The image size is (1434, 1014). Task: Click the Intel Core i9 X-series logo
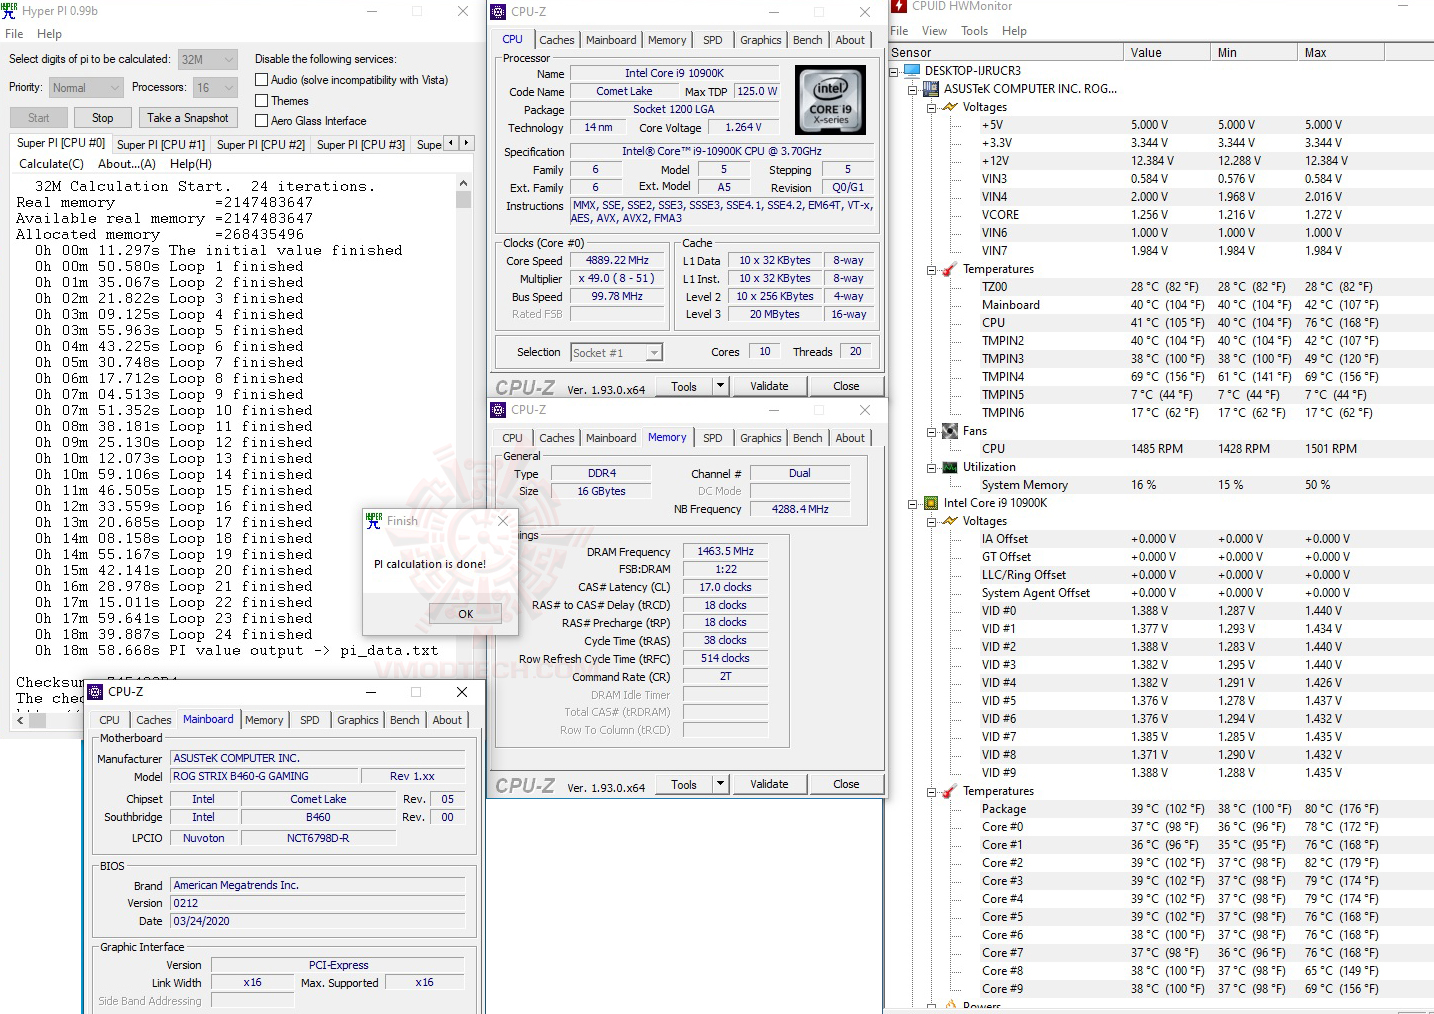coord(830,100)
